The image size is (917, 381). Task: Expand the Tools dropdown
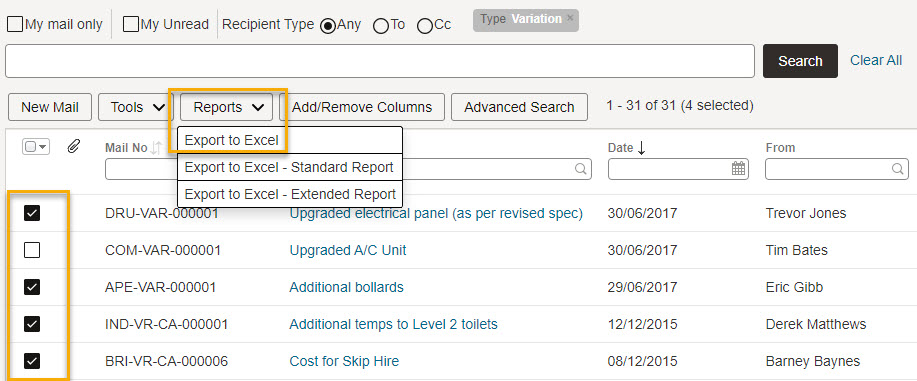point(136,107)
